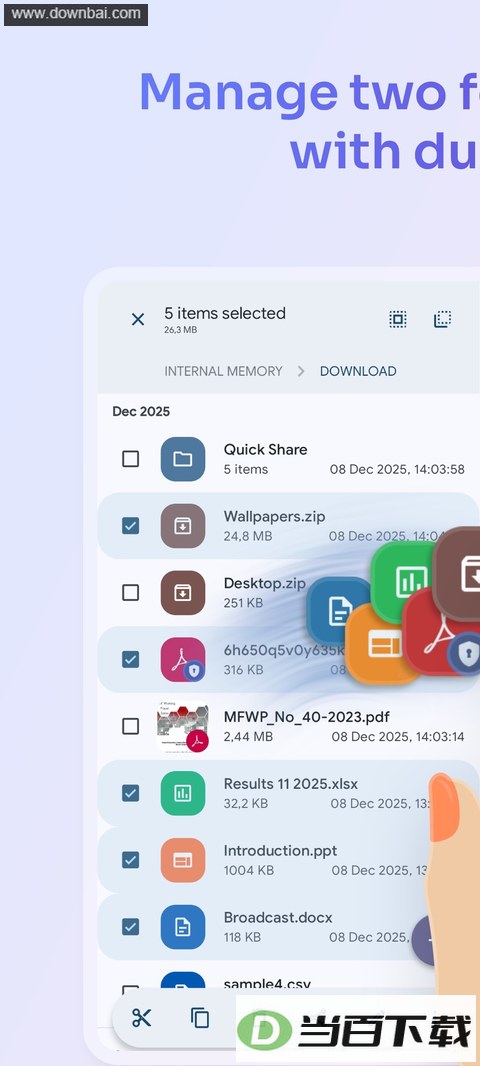This screenshot has width=480, height=1066.
Task: Tap the 5 items selected title
Action: point(224,313)
